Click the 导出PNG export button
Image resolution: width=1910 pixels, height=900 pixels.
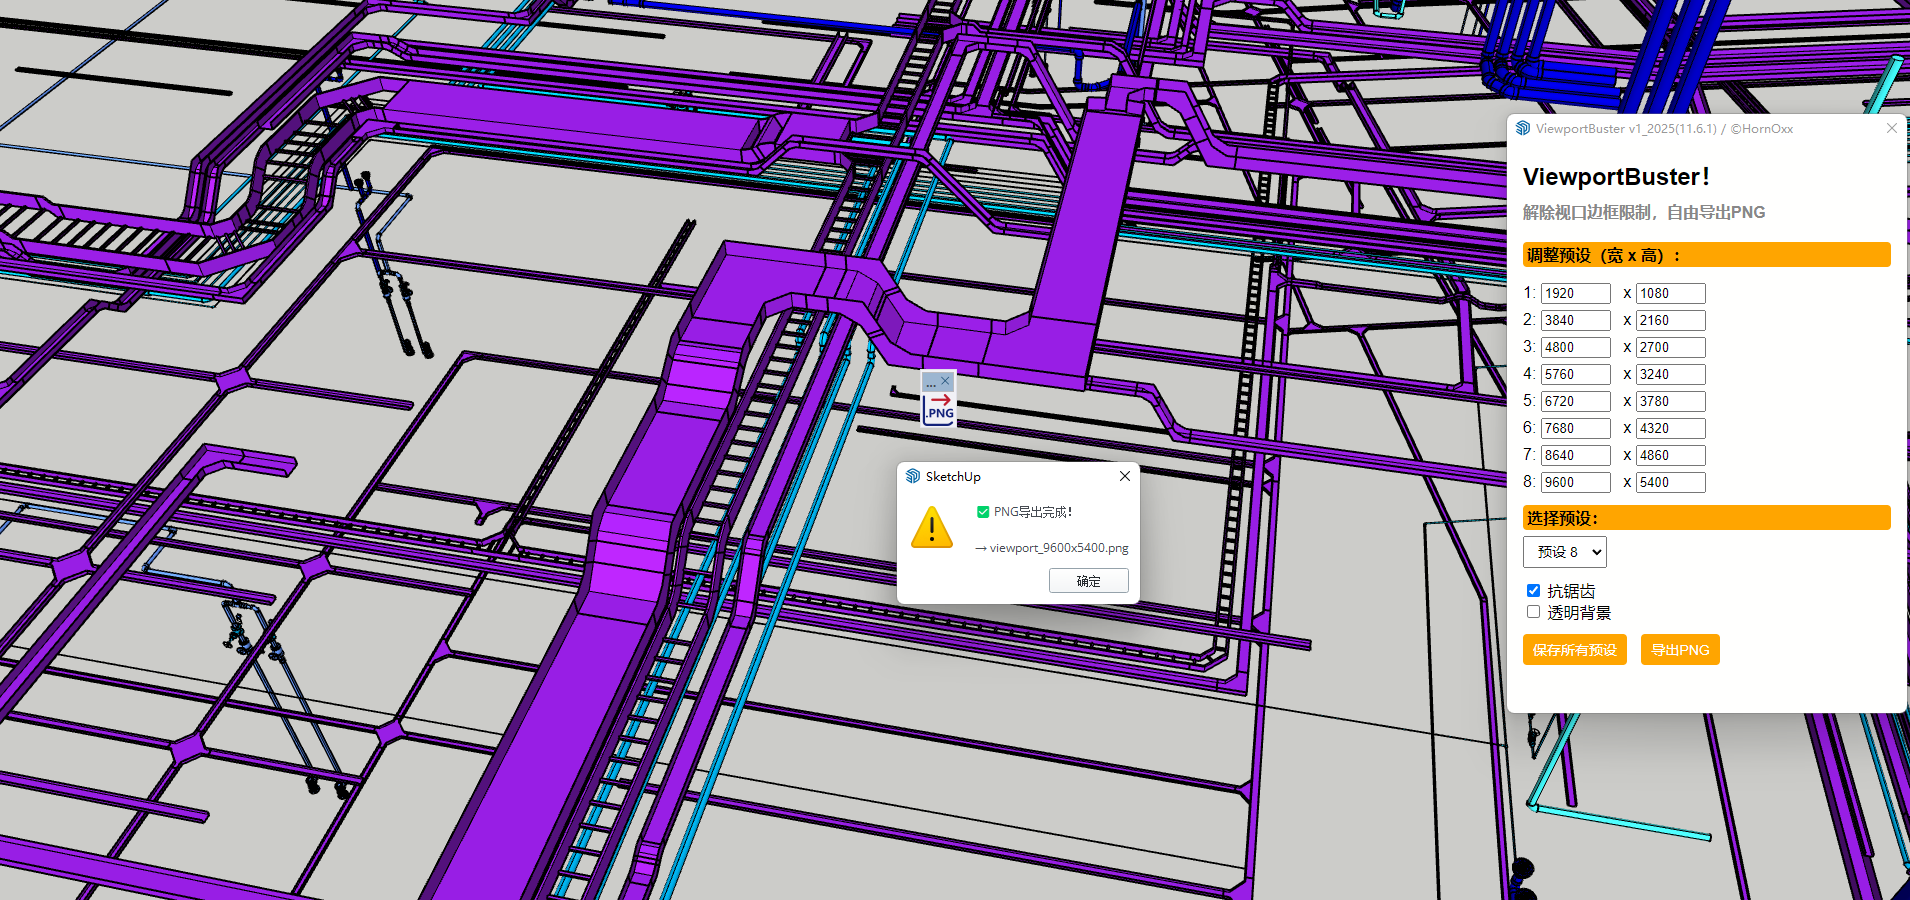(1680, 650)
